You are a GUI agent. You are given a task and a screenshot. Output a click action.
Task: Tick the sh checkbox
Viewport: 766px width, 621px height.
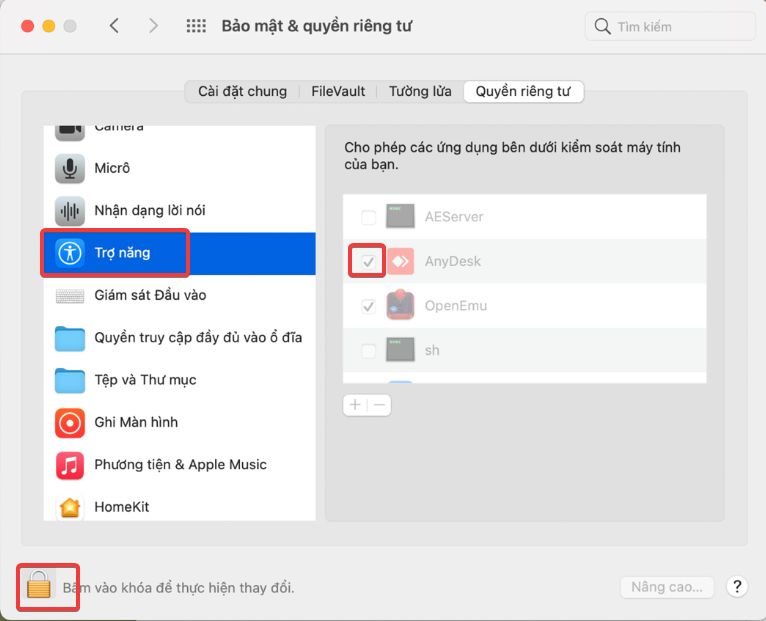(369, 351)
